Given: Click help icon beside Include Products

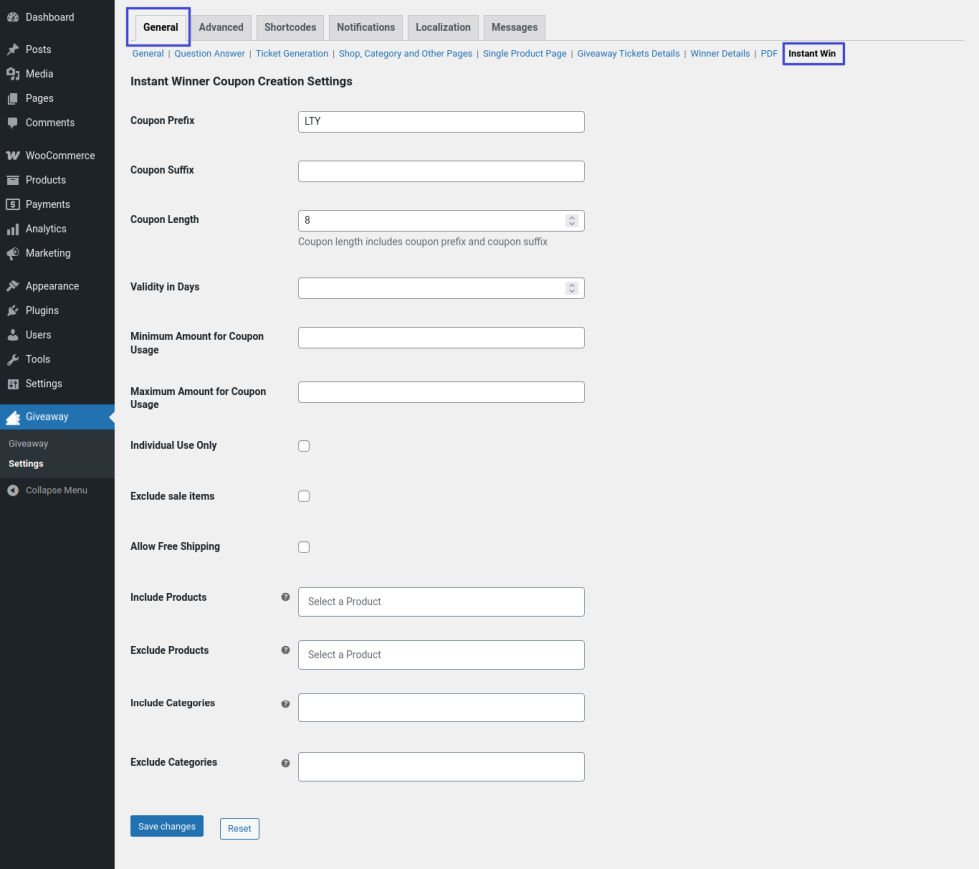Looking at the screenshot, I should click(285, 597).
